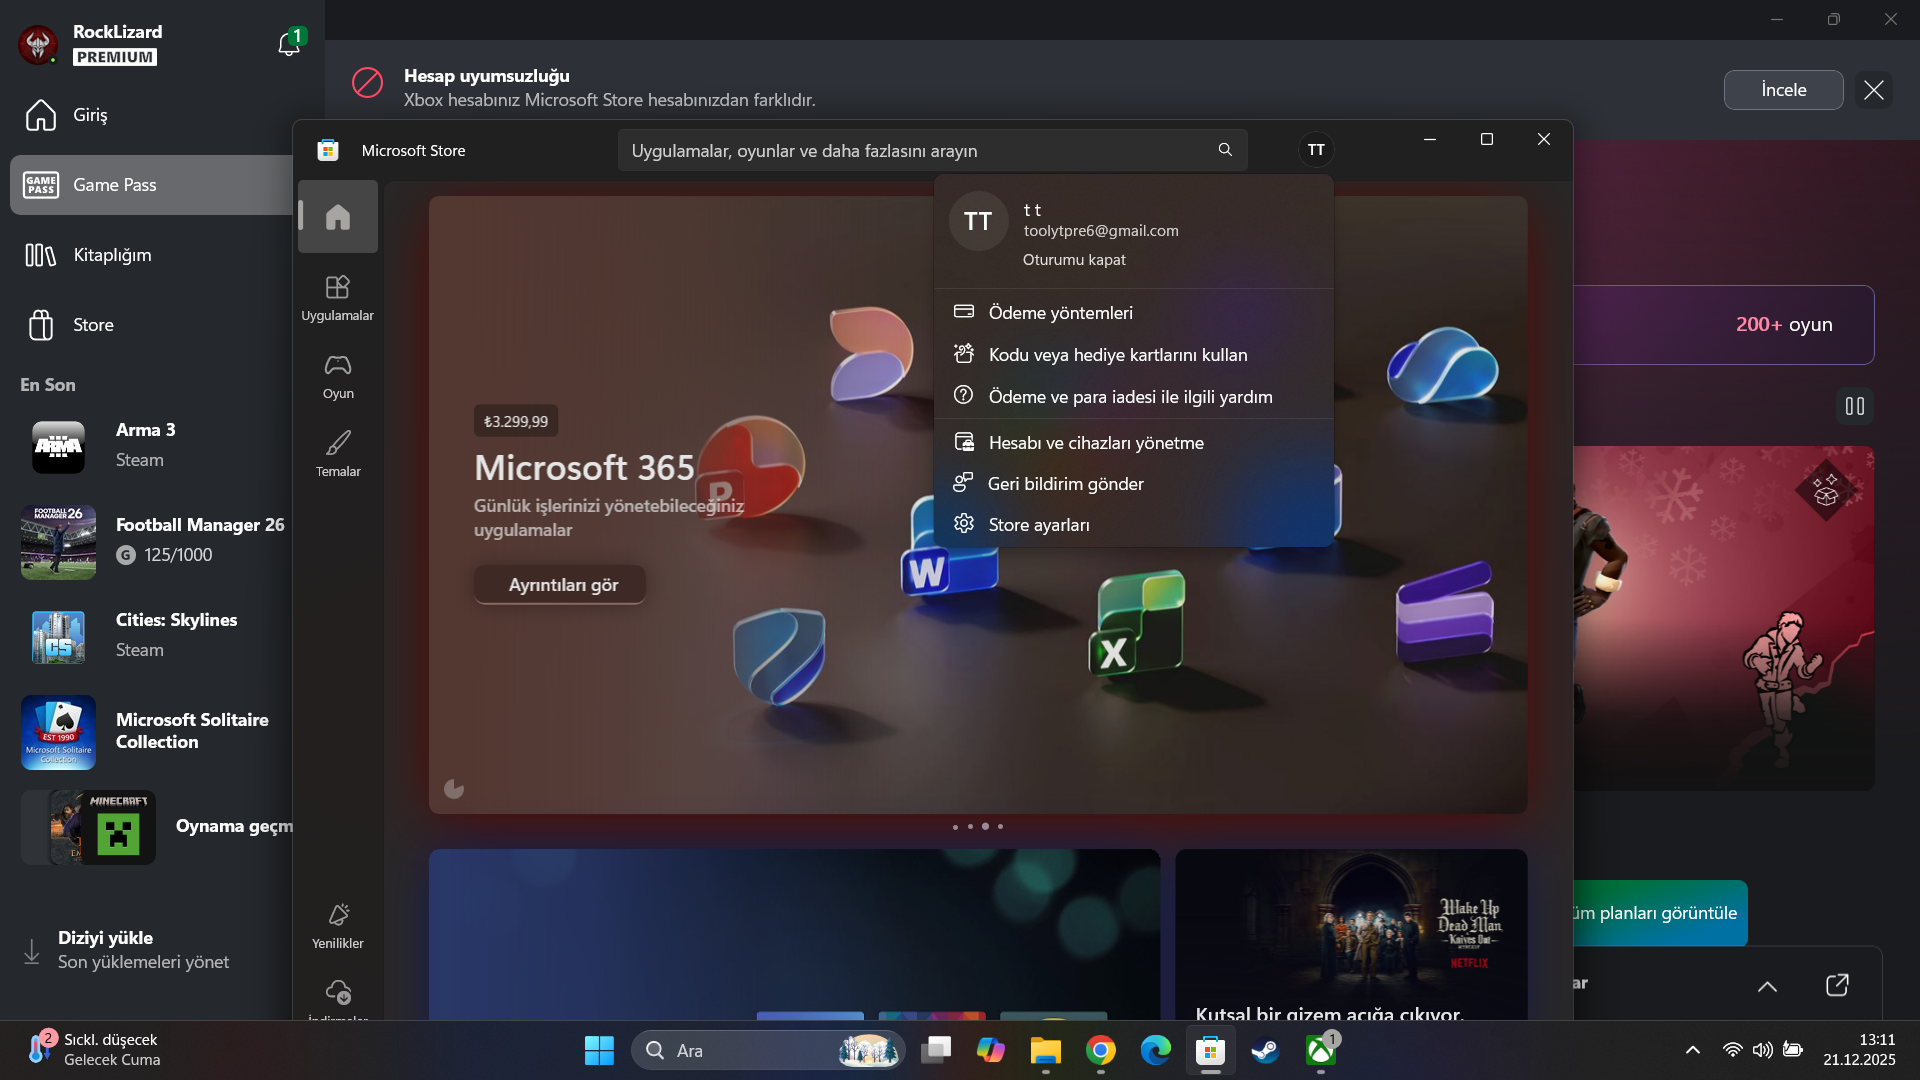The image size is (1920, 1080).
Task: Open downloads cloud icon in Store sidebar
Action: (x=338, y=992)
